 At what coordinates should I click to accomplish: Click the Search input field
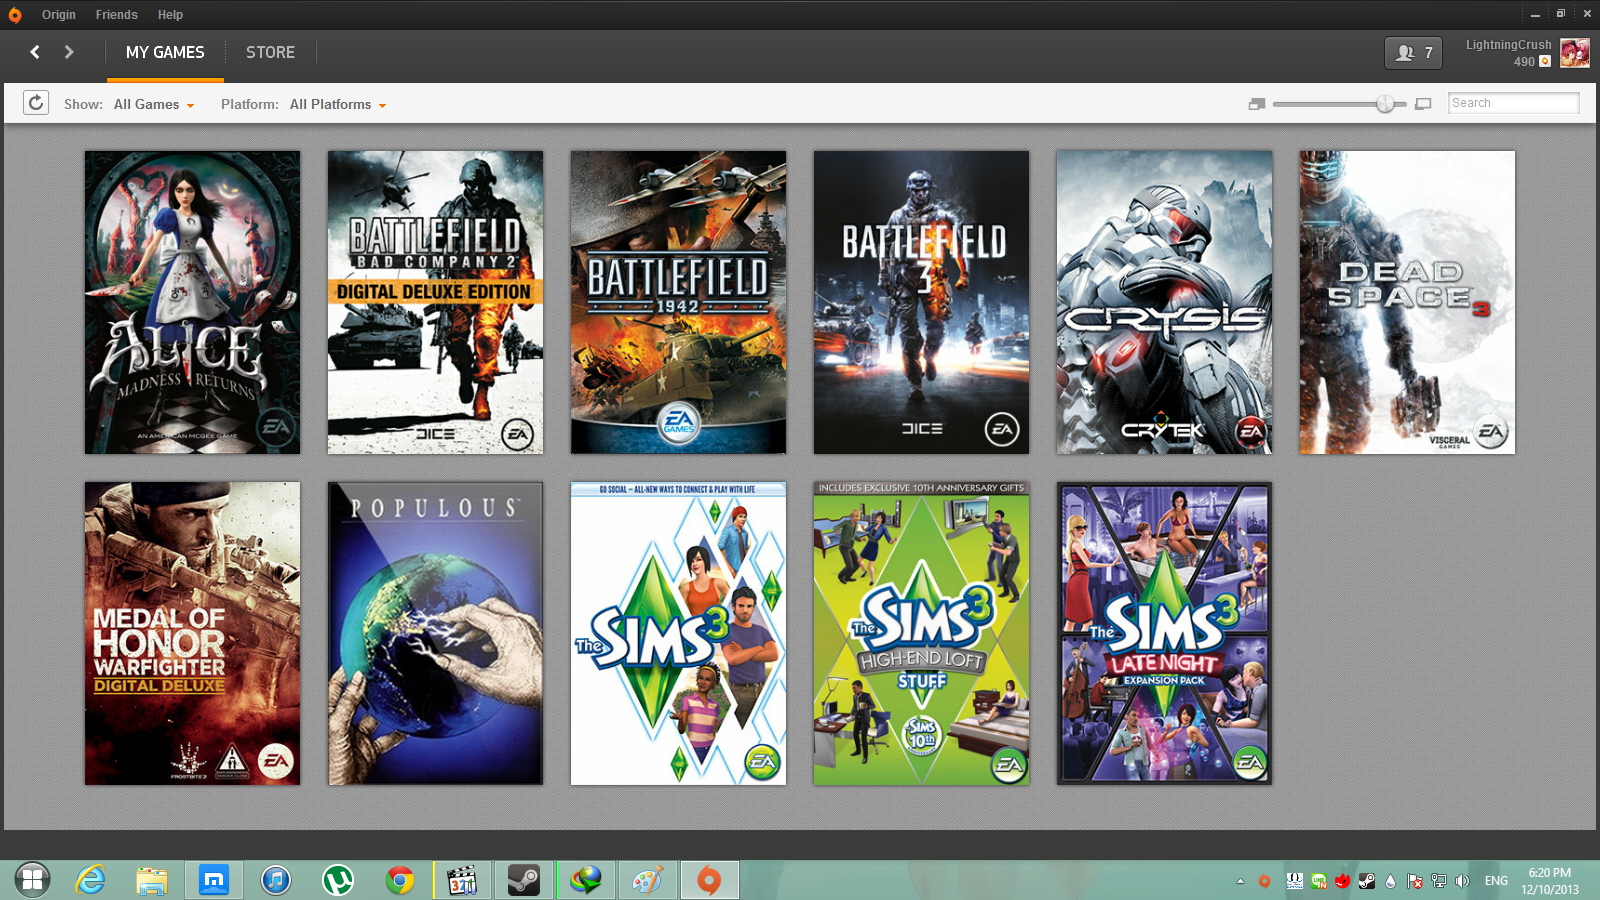(x=1513, y=103)
